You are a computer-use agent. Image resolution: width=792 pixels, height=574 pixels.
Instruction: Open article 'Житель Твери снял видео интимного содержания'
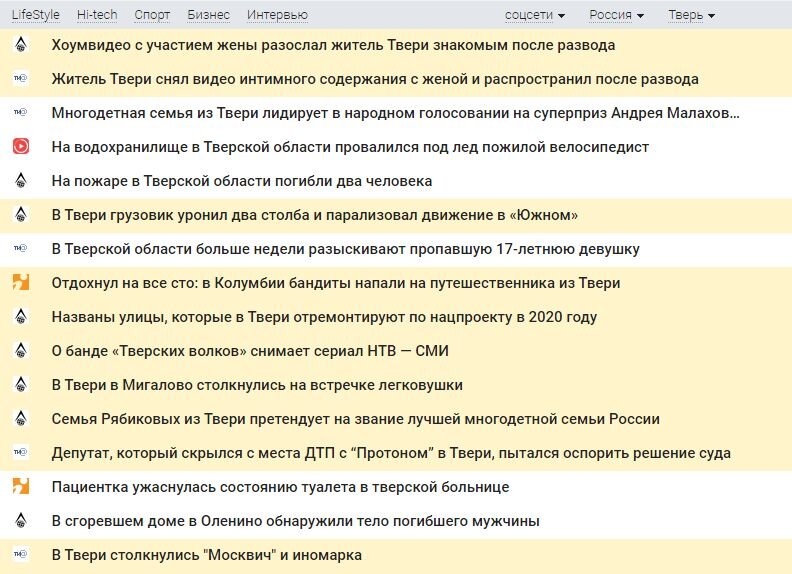coord(375,79)
